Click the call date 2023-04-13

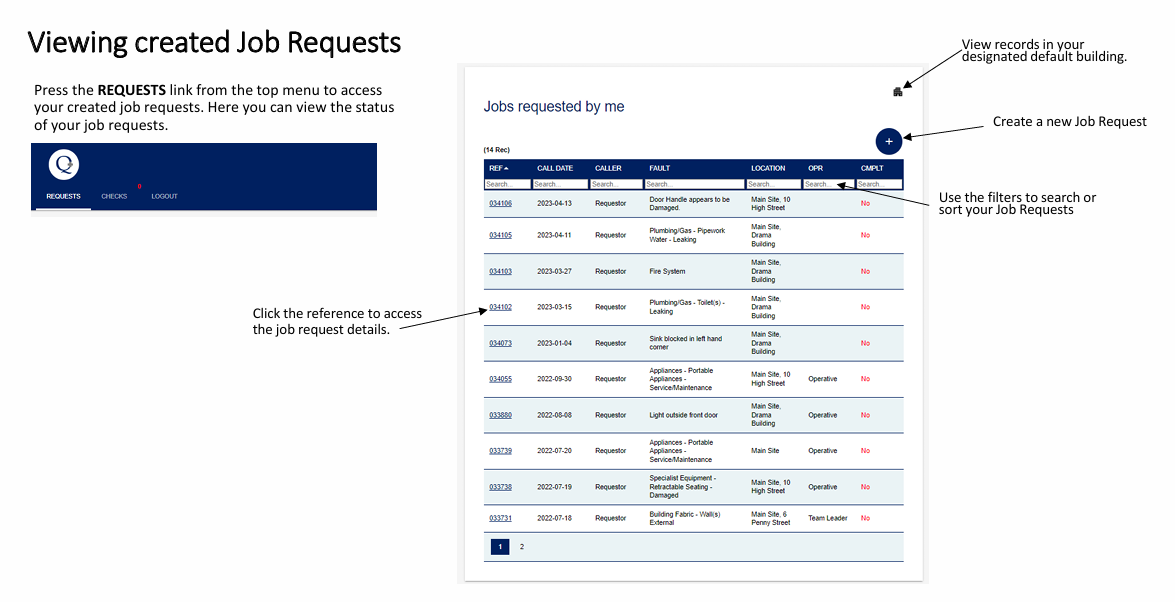[x=555, y=204]
